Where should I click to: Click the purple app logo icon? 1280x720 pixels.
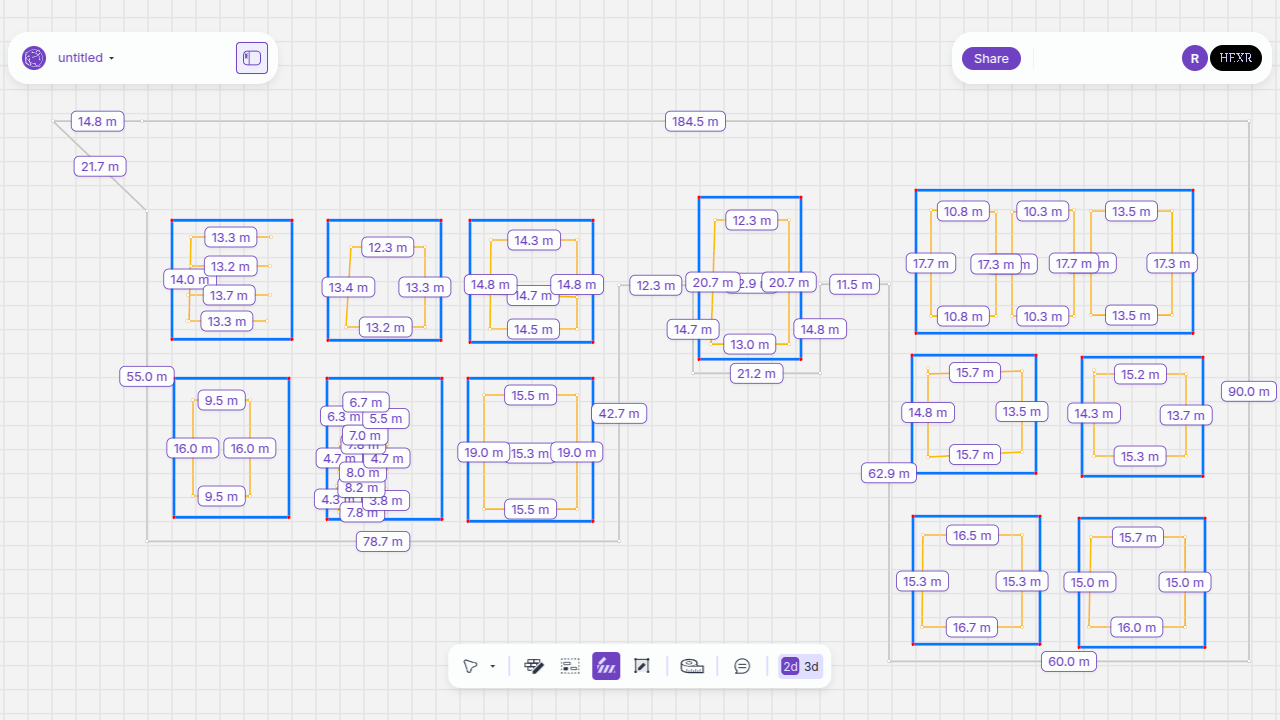pos(34,58)
